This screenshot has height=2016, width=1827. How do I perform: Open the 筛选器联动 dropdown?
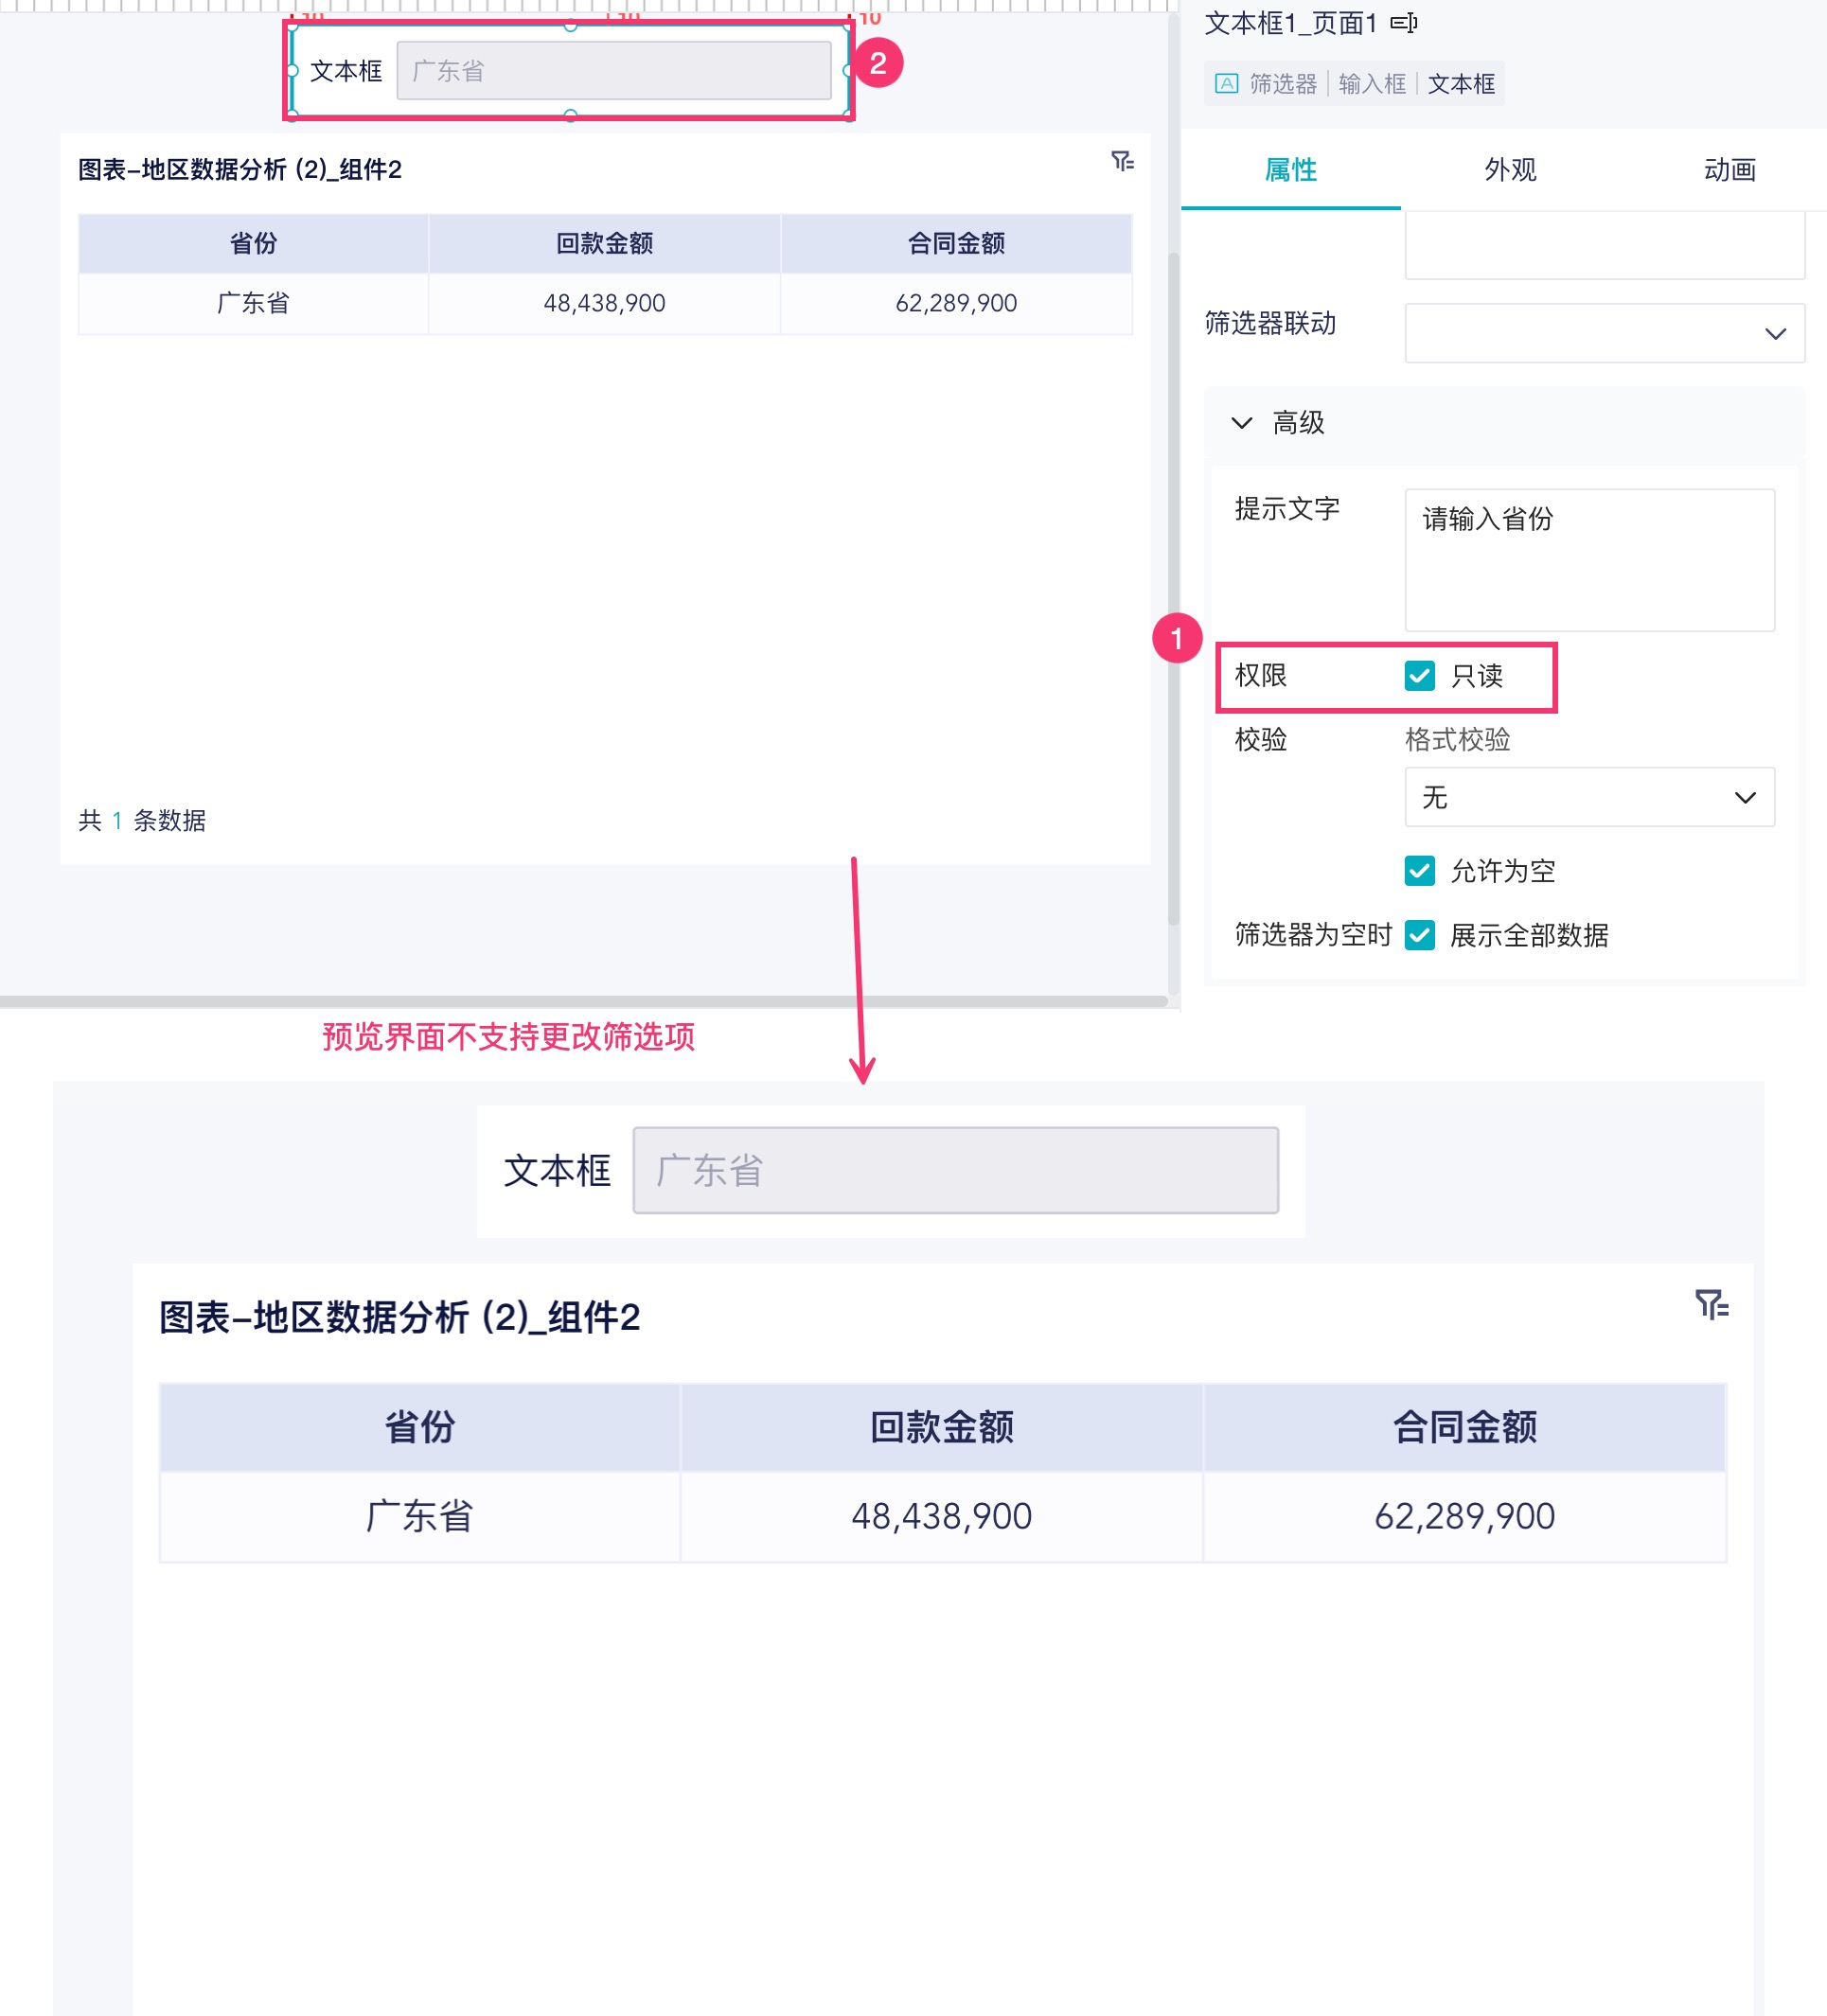pyautogui.click(x=1603, y=333)
